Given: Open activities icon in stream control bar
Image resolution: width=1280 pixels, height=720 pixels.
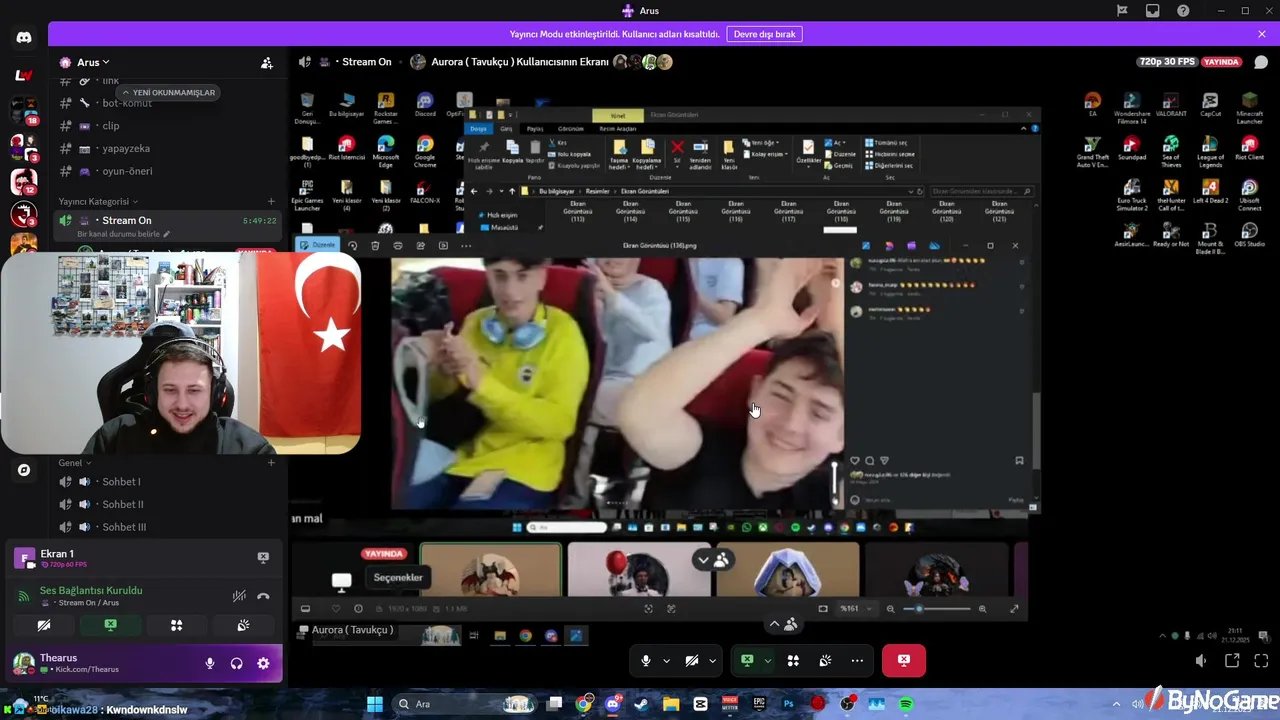Looking at the screenshot, I should point(793,661).
